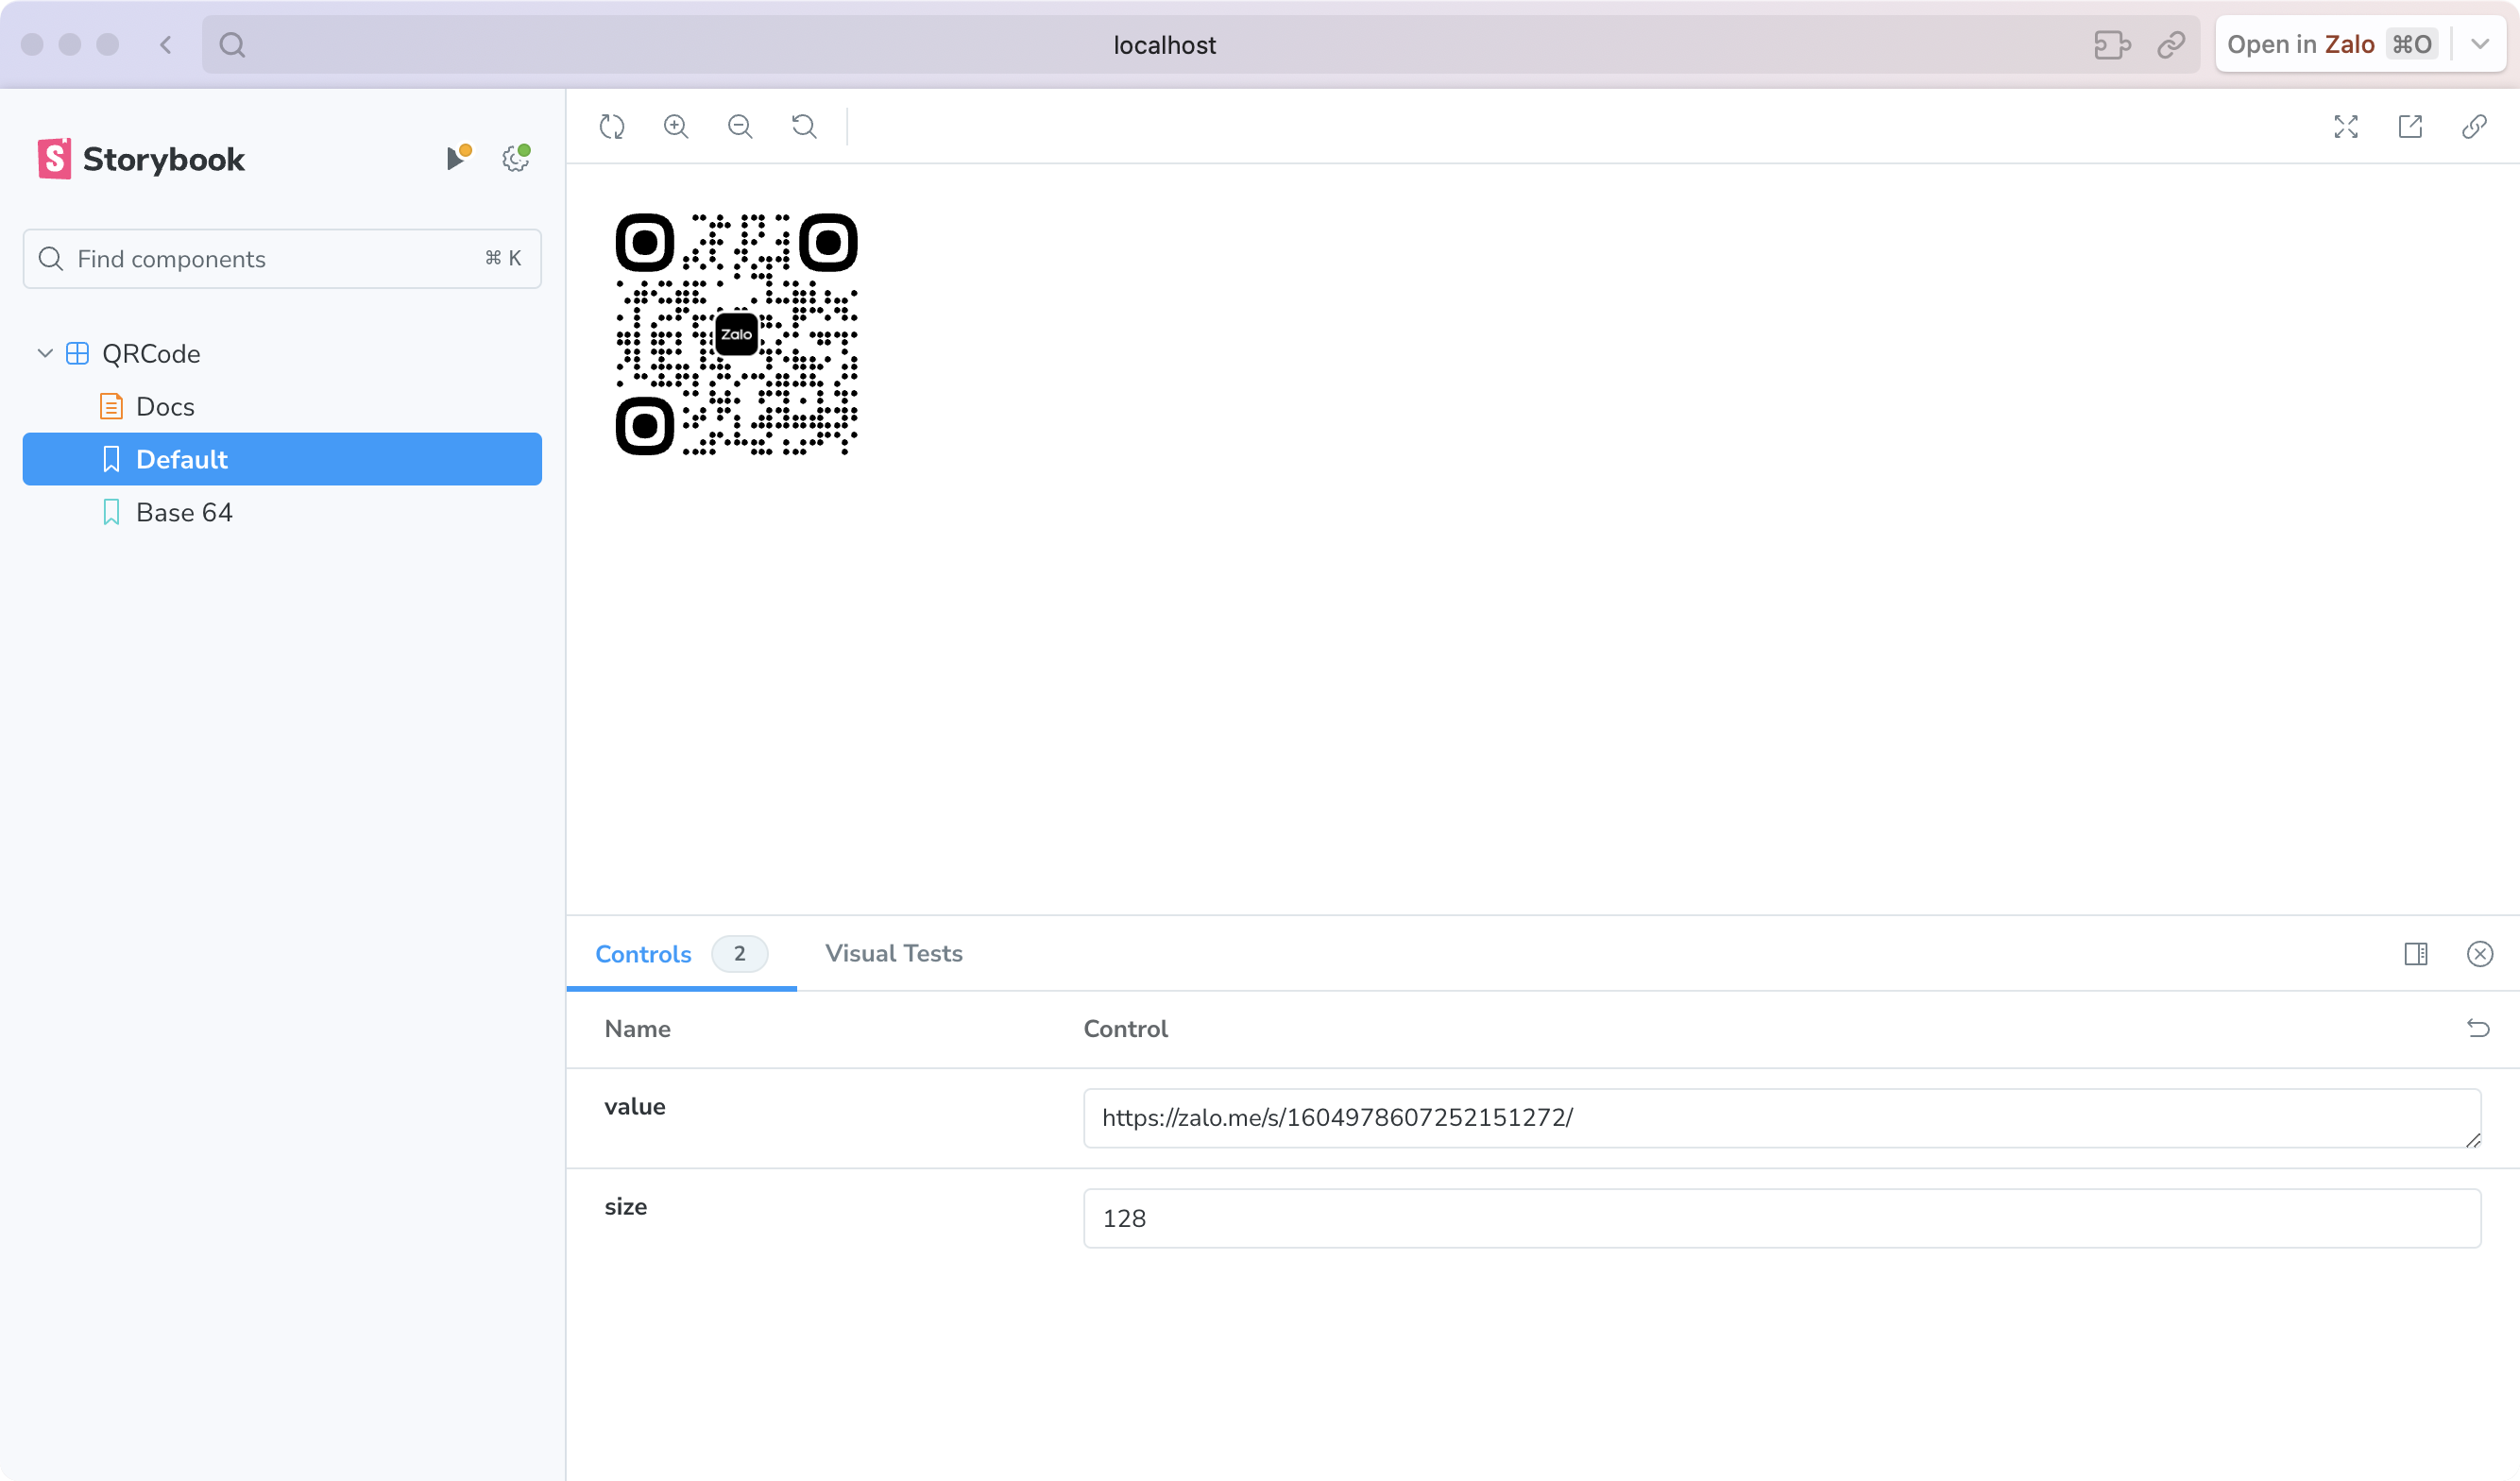Switch to the Visual Tests tab
Viewport: 2520px width, 1481px height.
point(893,954)
